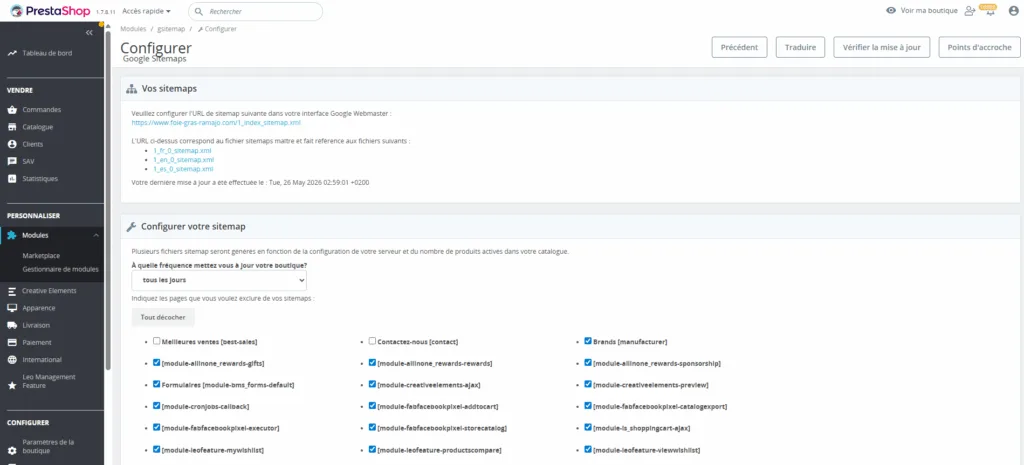The image size is (1024, 465).
Task: Open the employee profile avatar menu
Action: 1013,11
